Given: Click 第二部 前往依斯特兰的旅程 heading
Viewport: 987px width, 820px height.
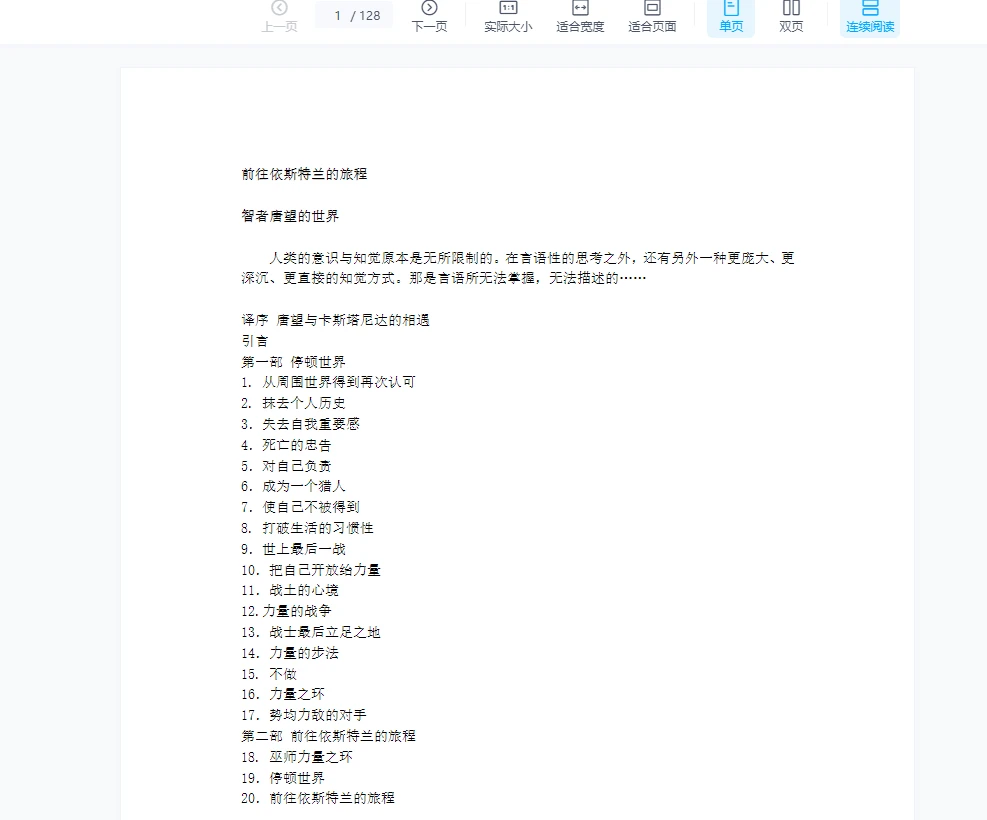Looking at the screenshot, I should pyautogui.click(x=329, y=736).
